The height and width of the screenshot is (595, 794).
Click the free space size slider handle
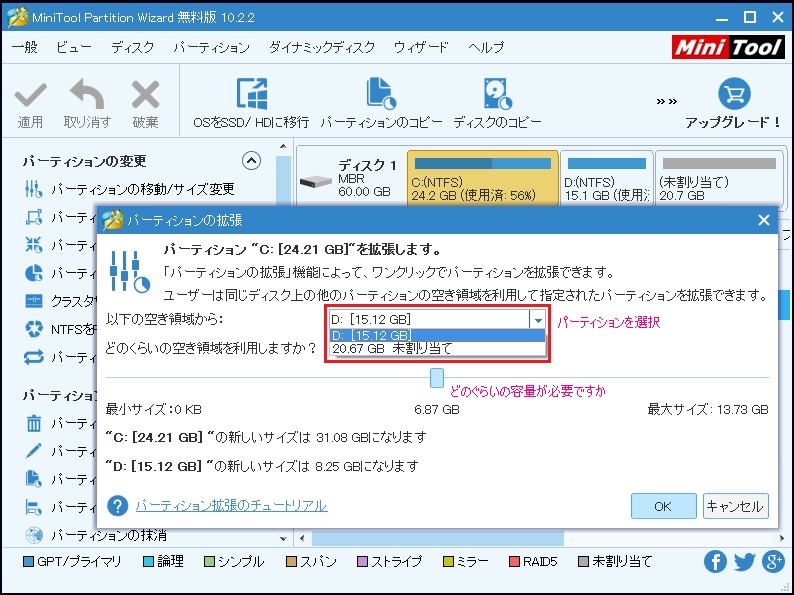click(x=437, y=377)
